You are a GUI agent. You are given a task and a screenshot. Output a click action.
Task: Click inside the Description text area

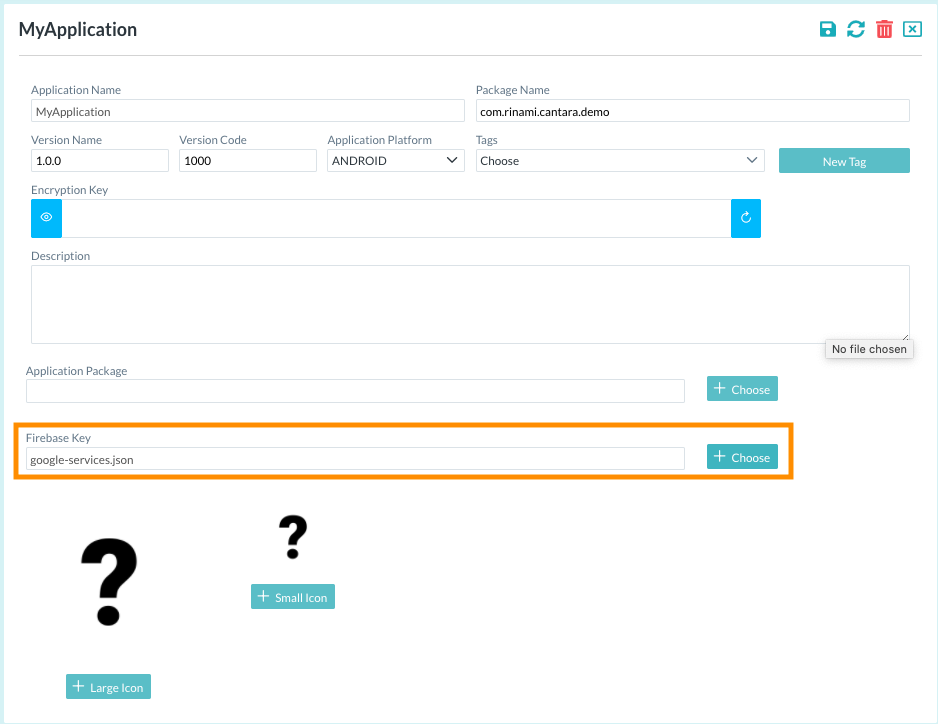[470, 304]
